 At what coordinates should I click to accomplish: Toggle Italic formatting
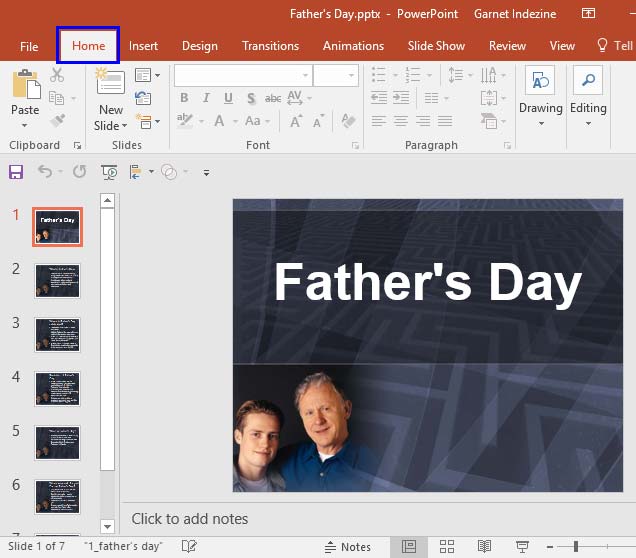tap(206, 98)
